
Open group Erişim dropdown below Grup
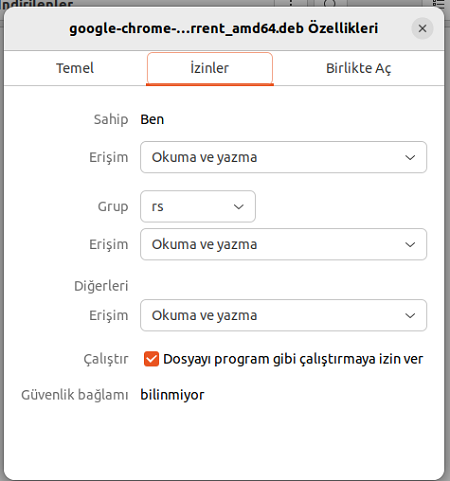pyautogui.click(x=283, y=244)
